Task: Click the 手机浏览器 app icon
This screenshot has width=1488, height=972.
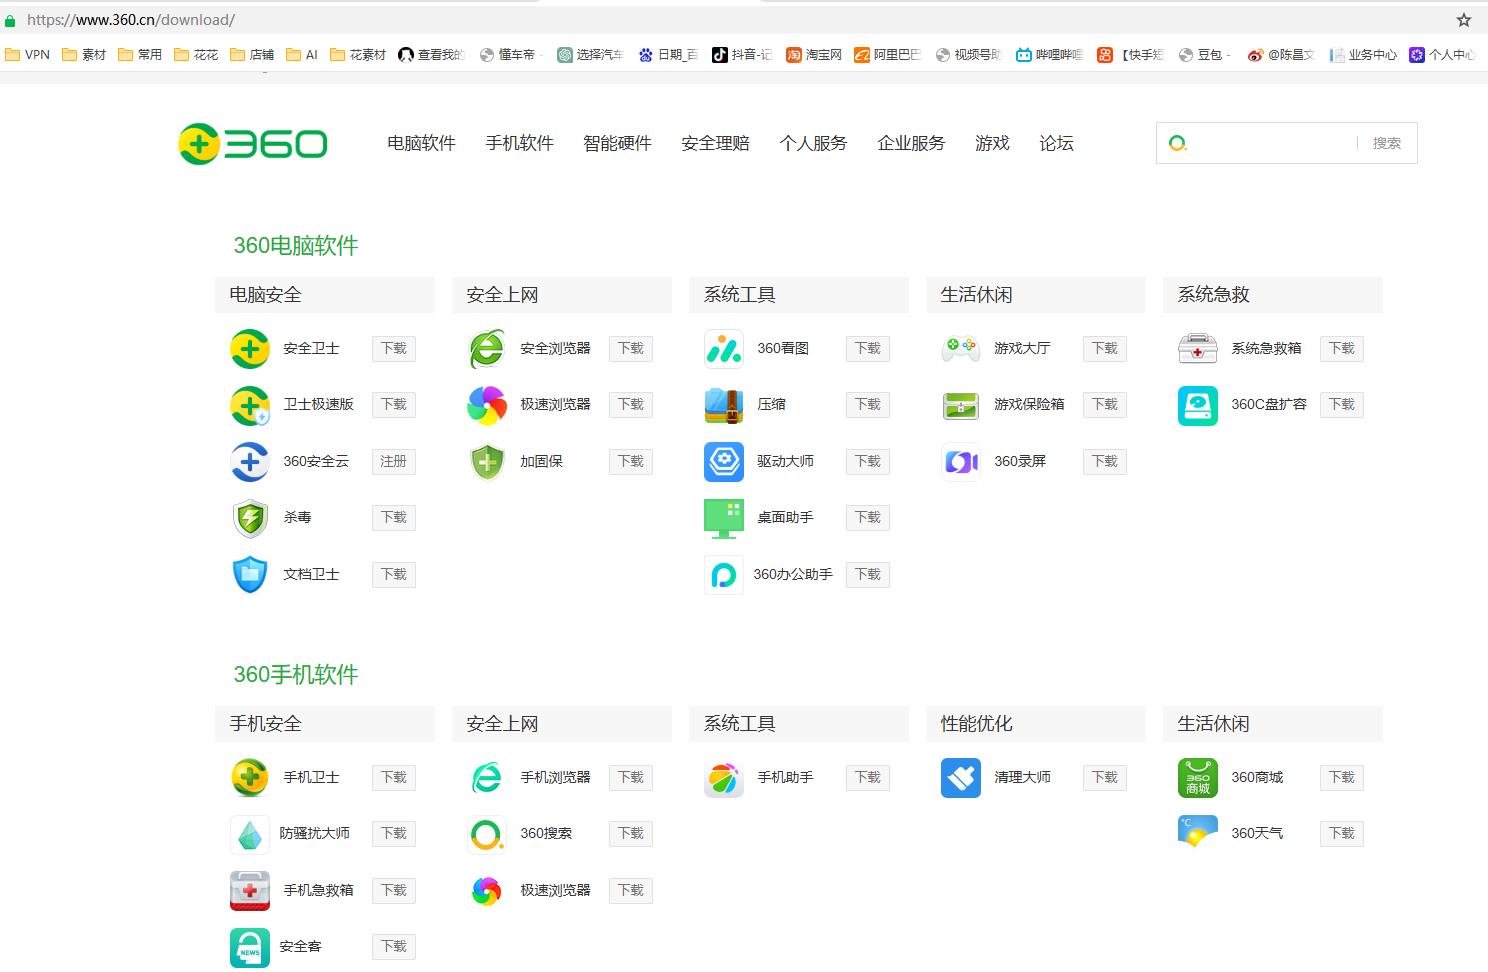Action: click(487, 777)
